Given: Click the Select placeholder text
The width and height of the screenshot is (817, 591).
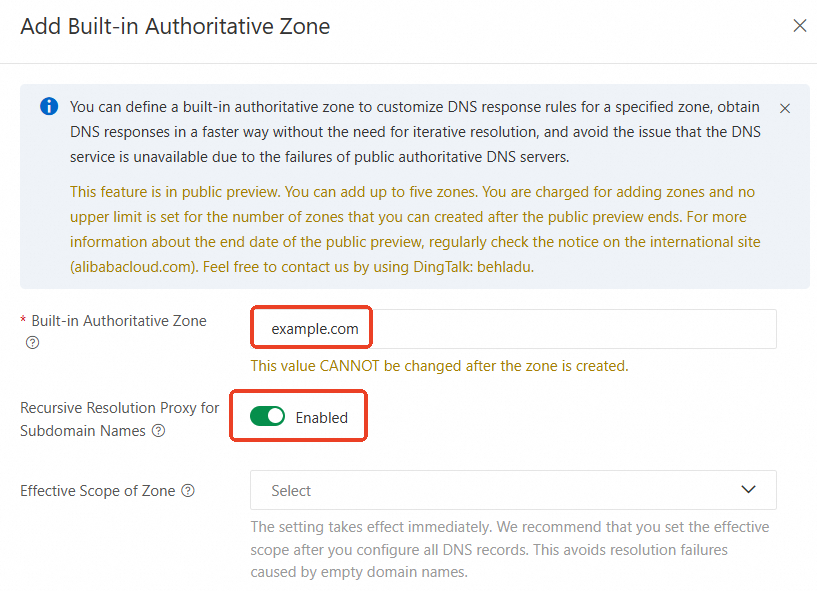Looking at the screenshot, I should [x=291, y=491].
